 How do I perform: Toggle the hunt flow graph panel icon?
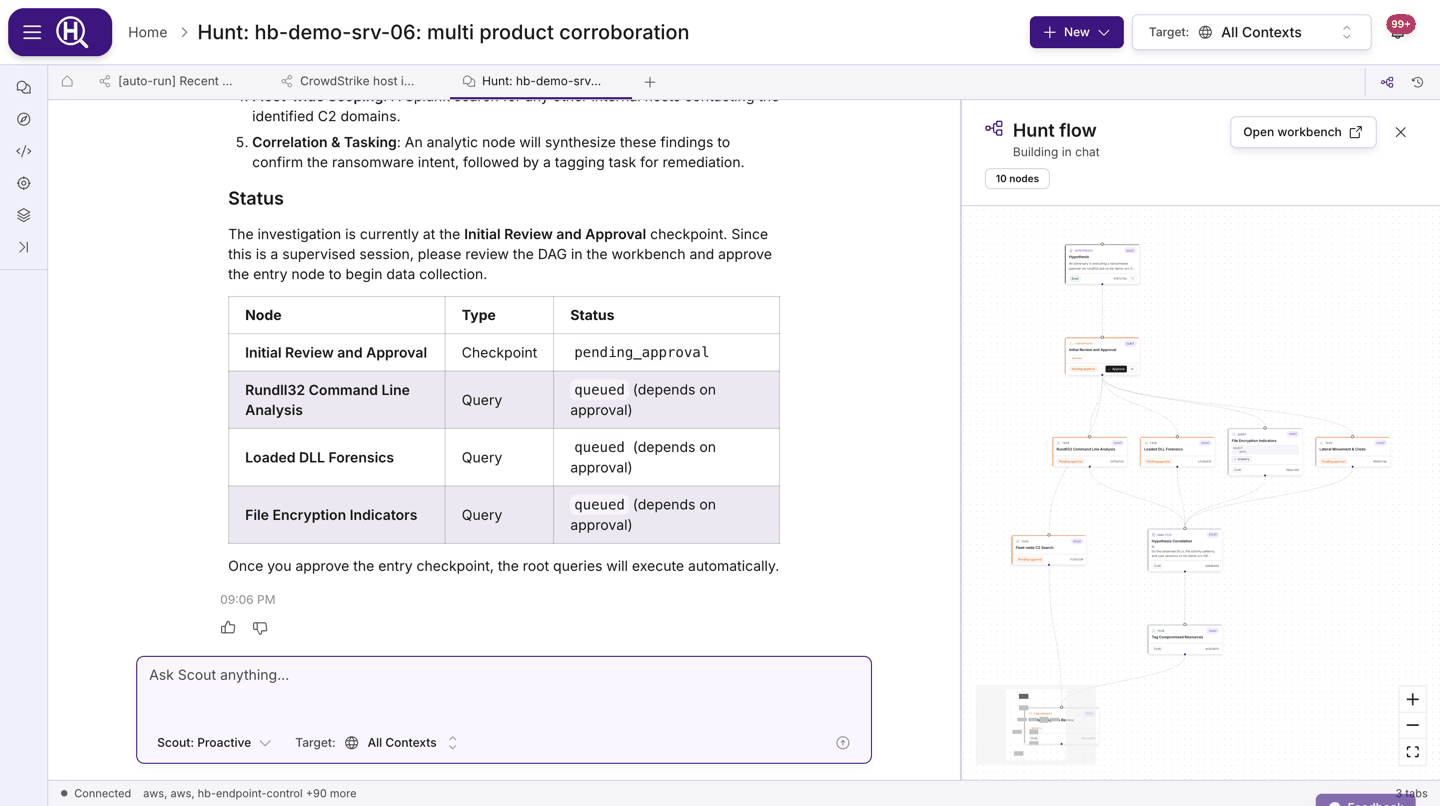pyautogui.click(x=1387, y=82)
